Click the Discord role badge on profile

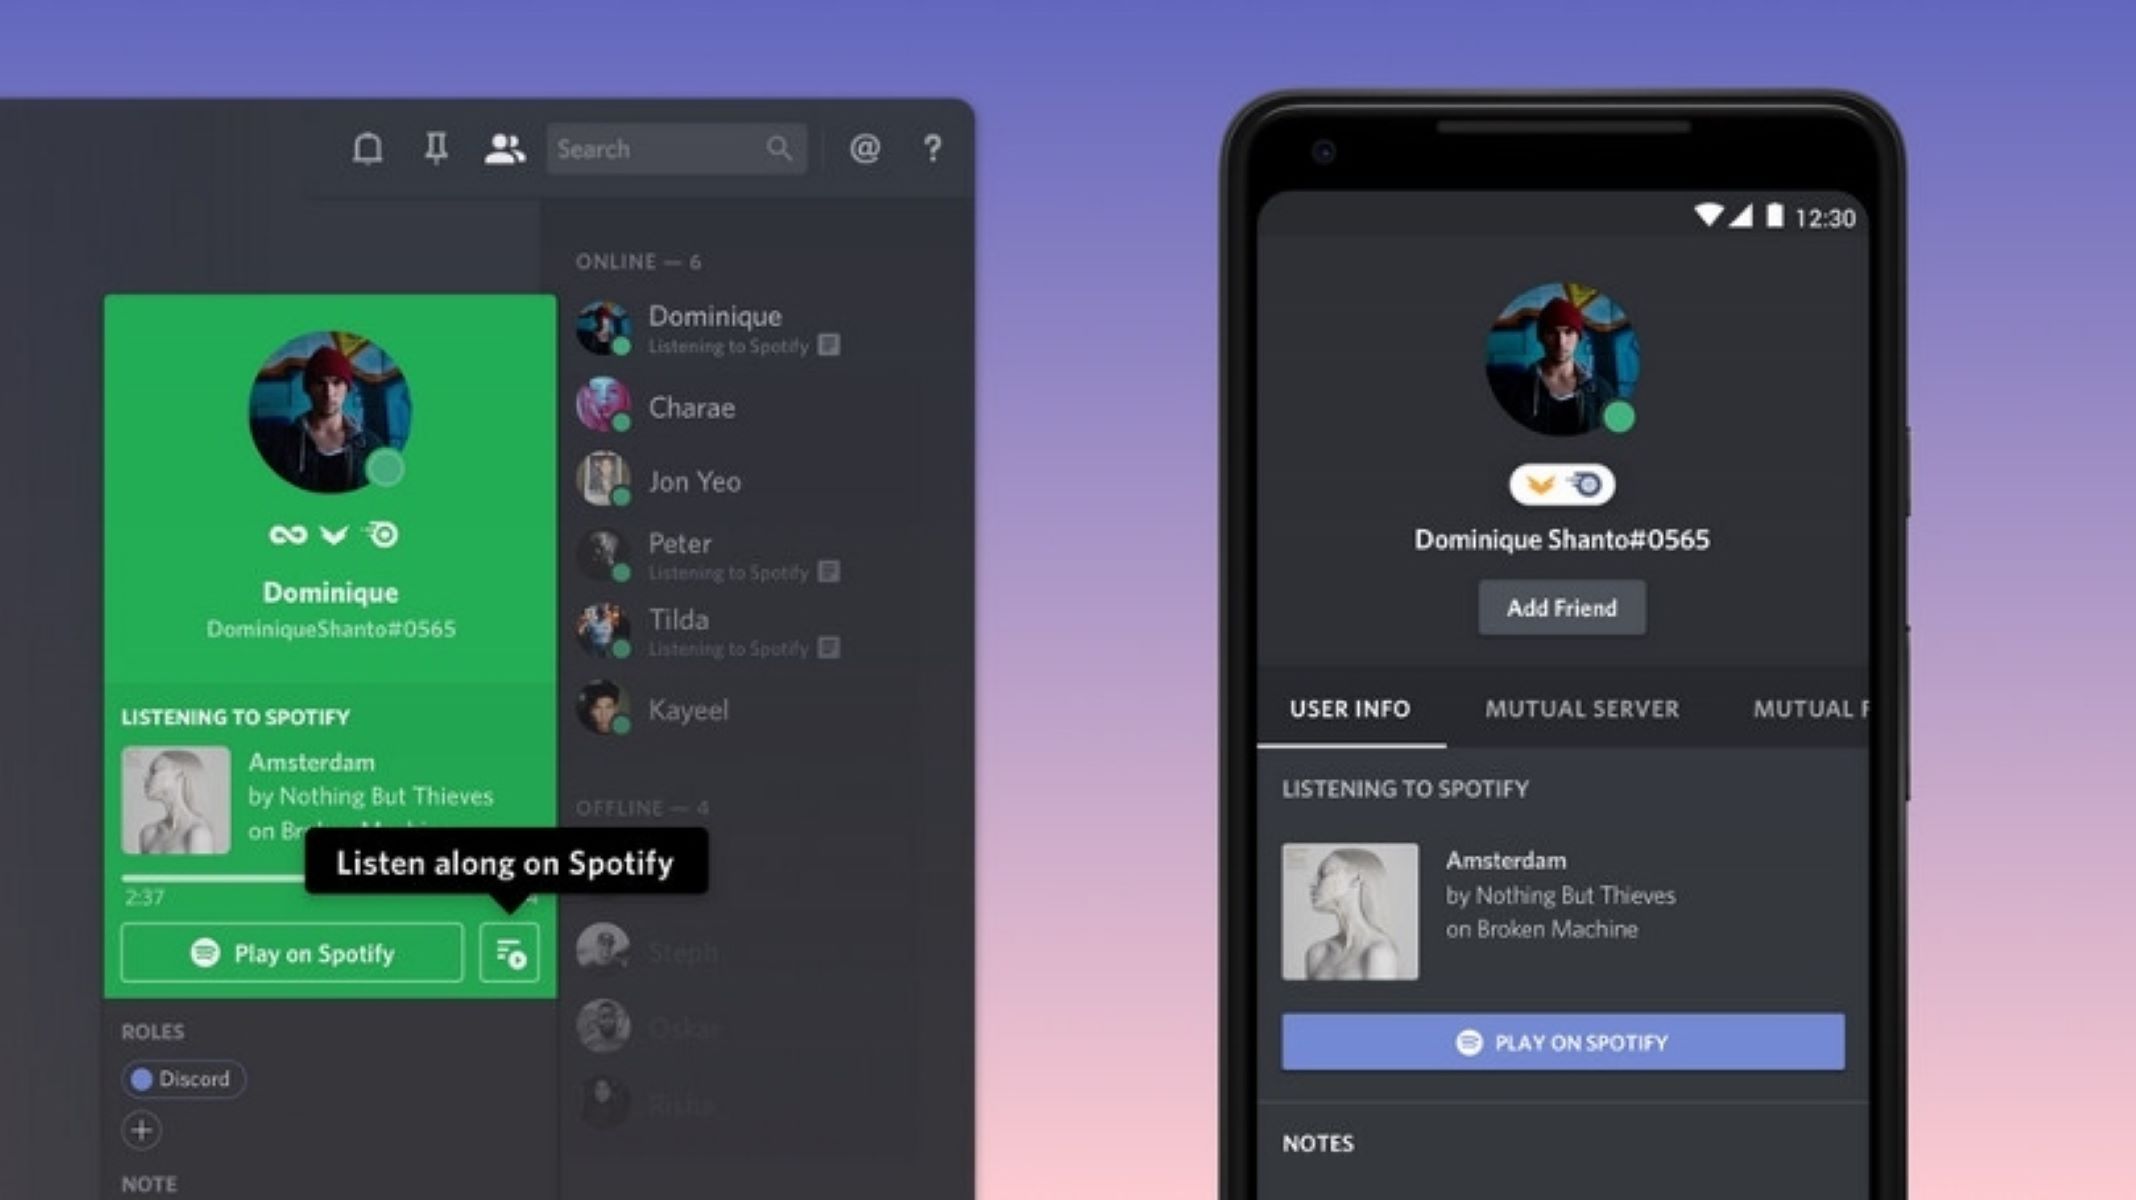tap(178, 1078)
